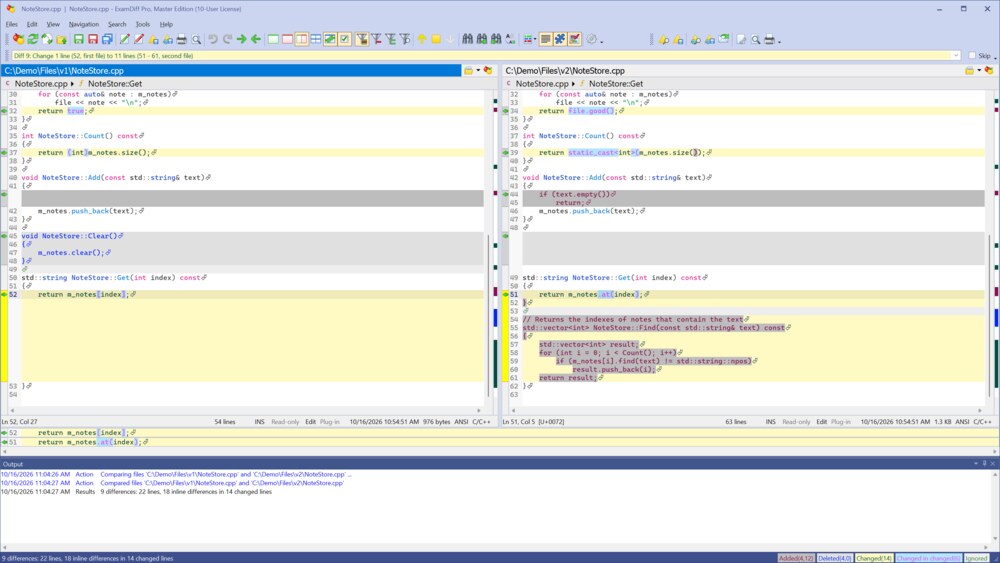Open the right printer dropdown arrow

[x=779, y=41]
